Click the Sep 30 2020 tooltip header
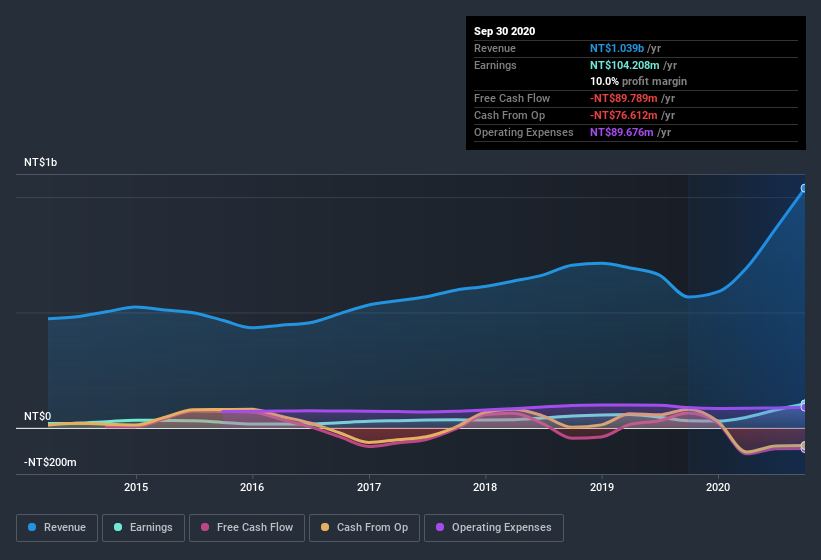The height and width of the screenshot is (560, 821). tap(505, 31)
